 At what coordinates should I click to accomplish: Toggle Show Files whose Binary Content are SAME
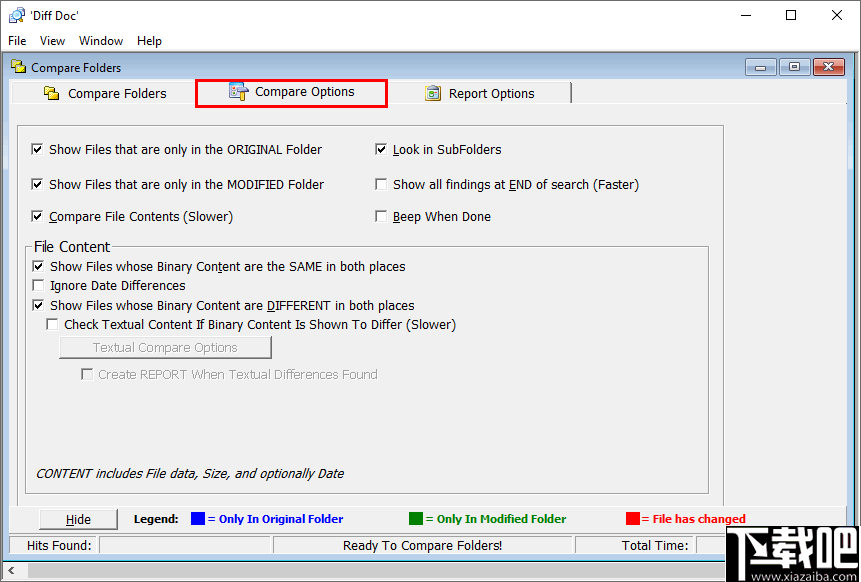tap(38, 267)
